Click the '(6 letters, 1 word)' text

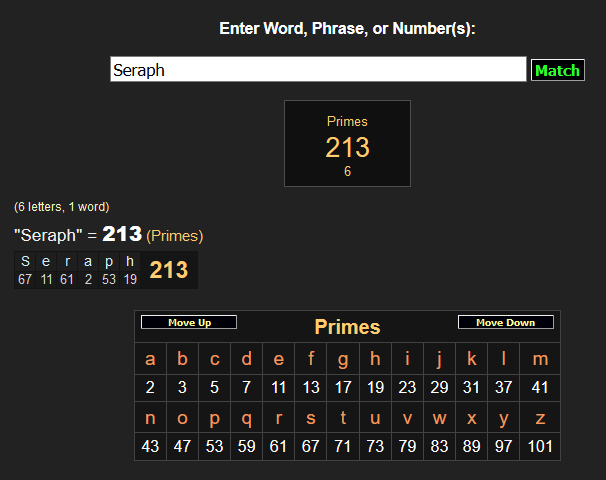(62, 207)
